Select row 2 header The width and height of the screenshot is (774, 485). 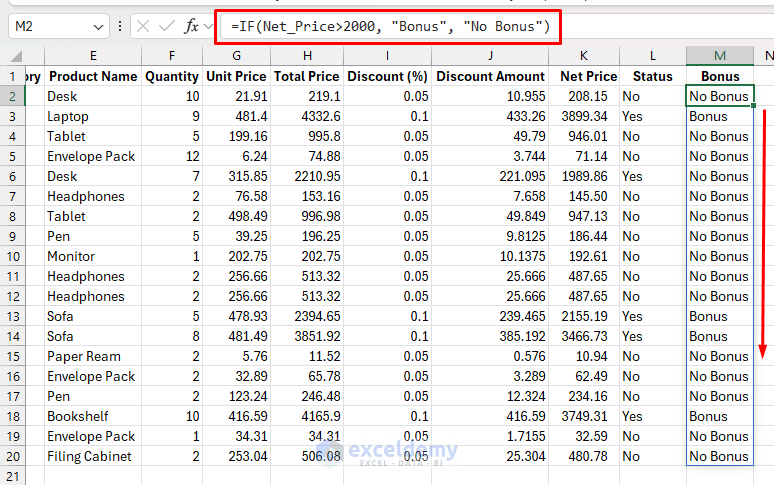(12, 96)
